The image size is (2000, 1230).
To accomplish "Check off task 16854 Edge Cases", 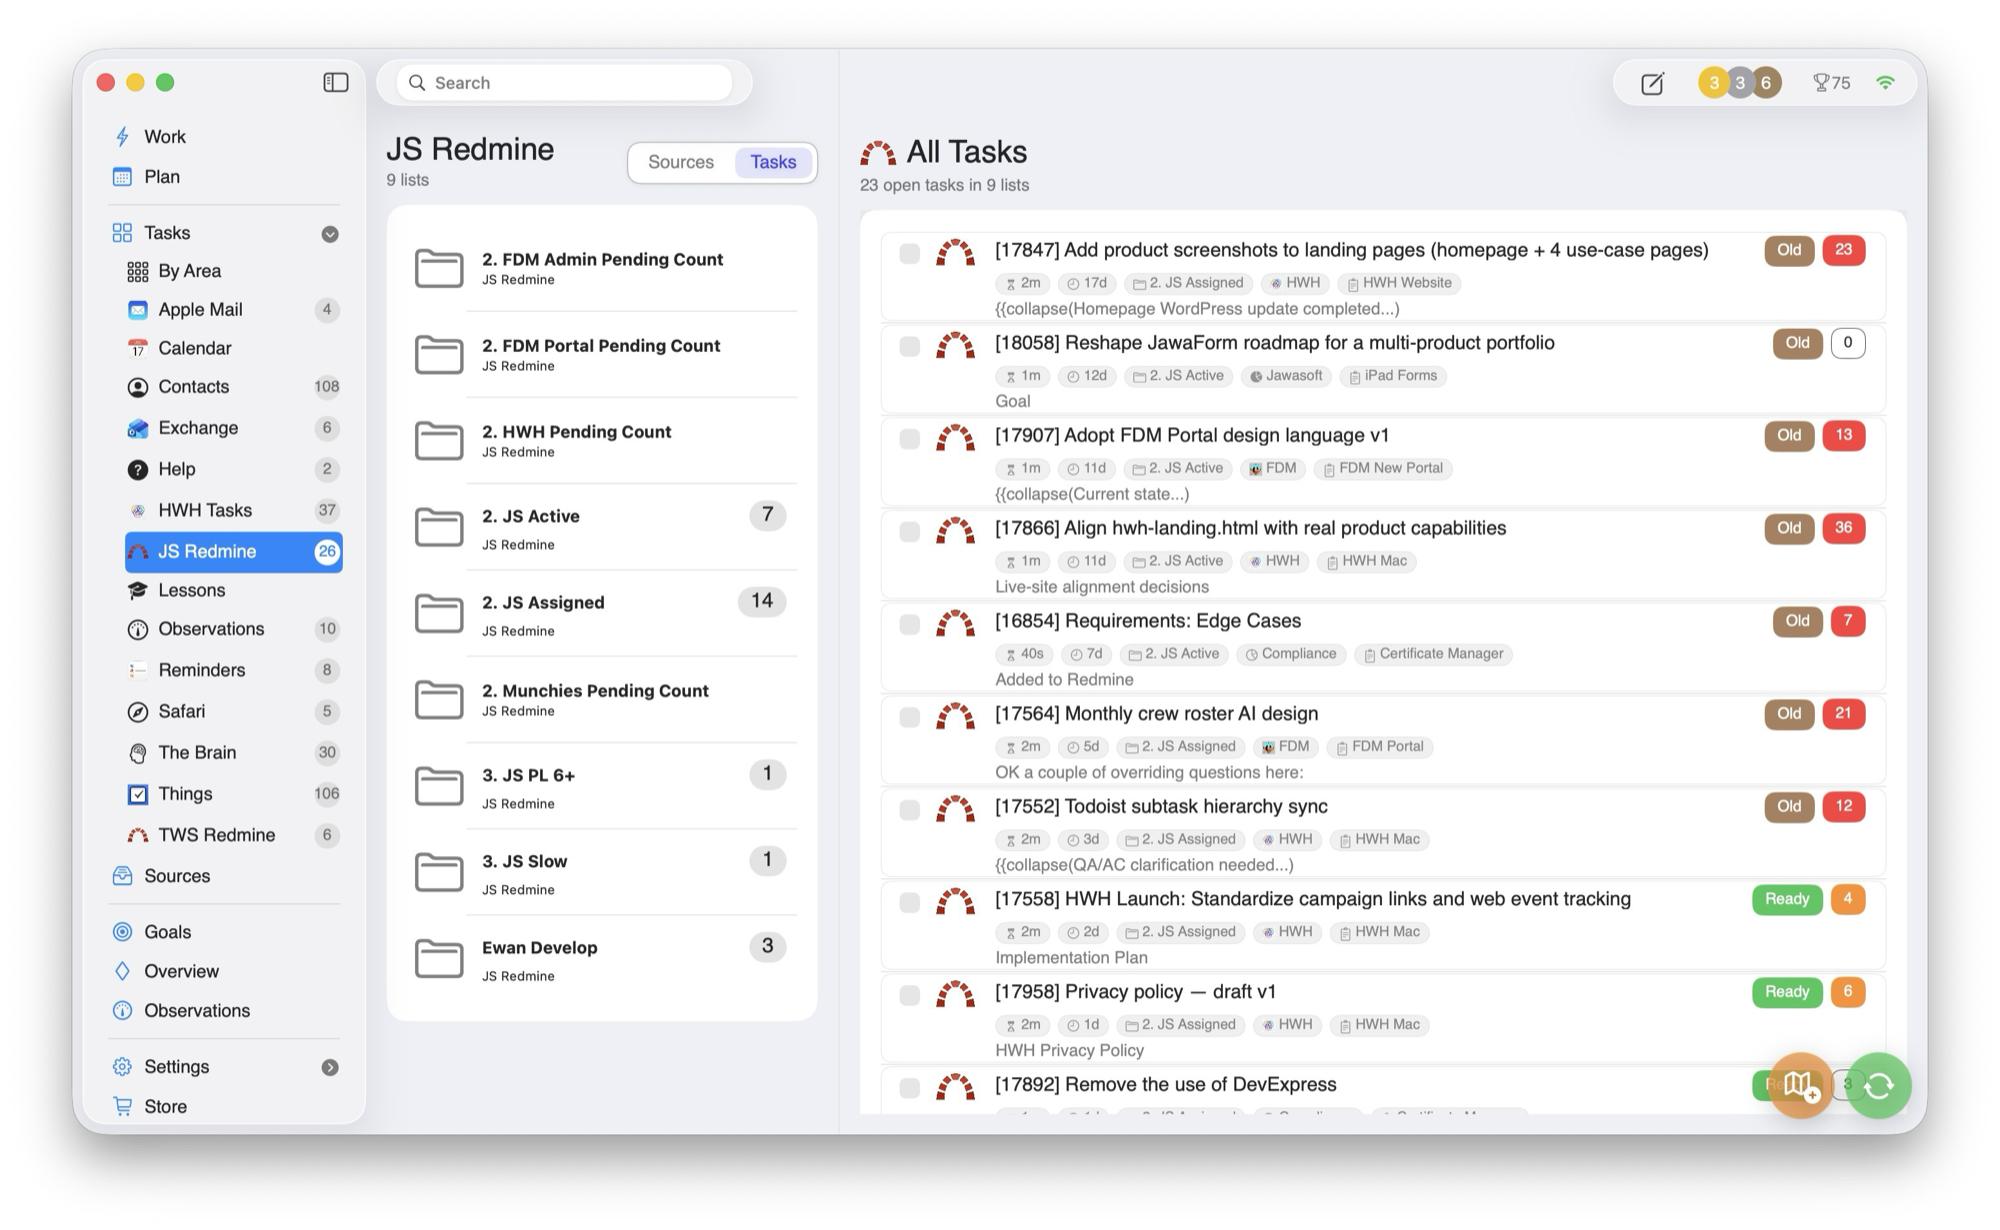I will [909, 624].
